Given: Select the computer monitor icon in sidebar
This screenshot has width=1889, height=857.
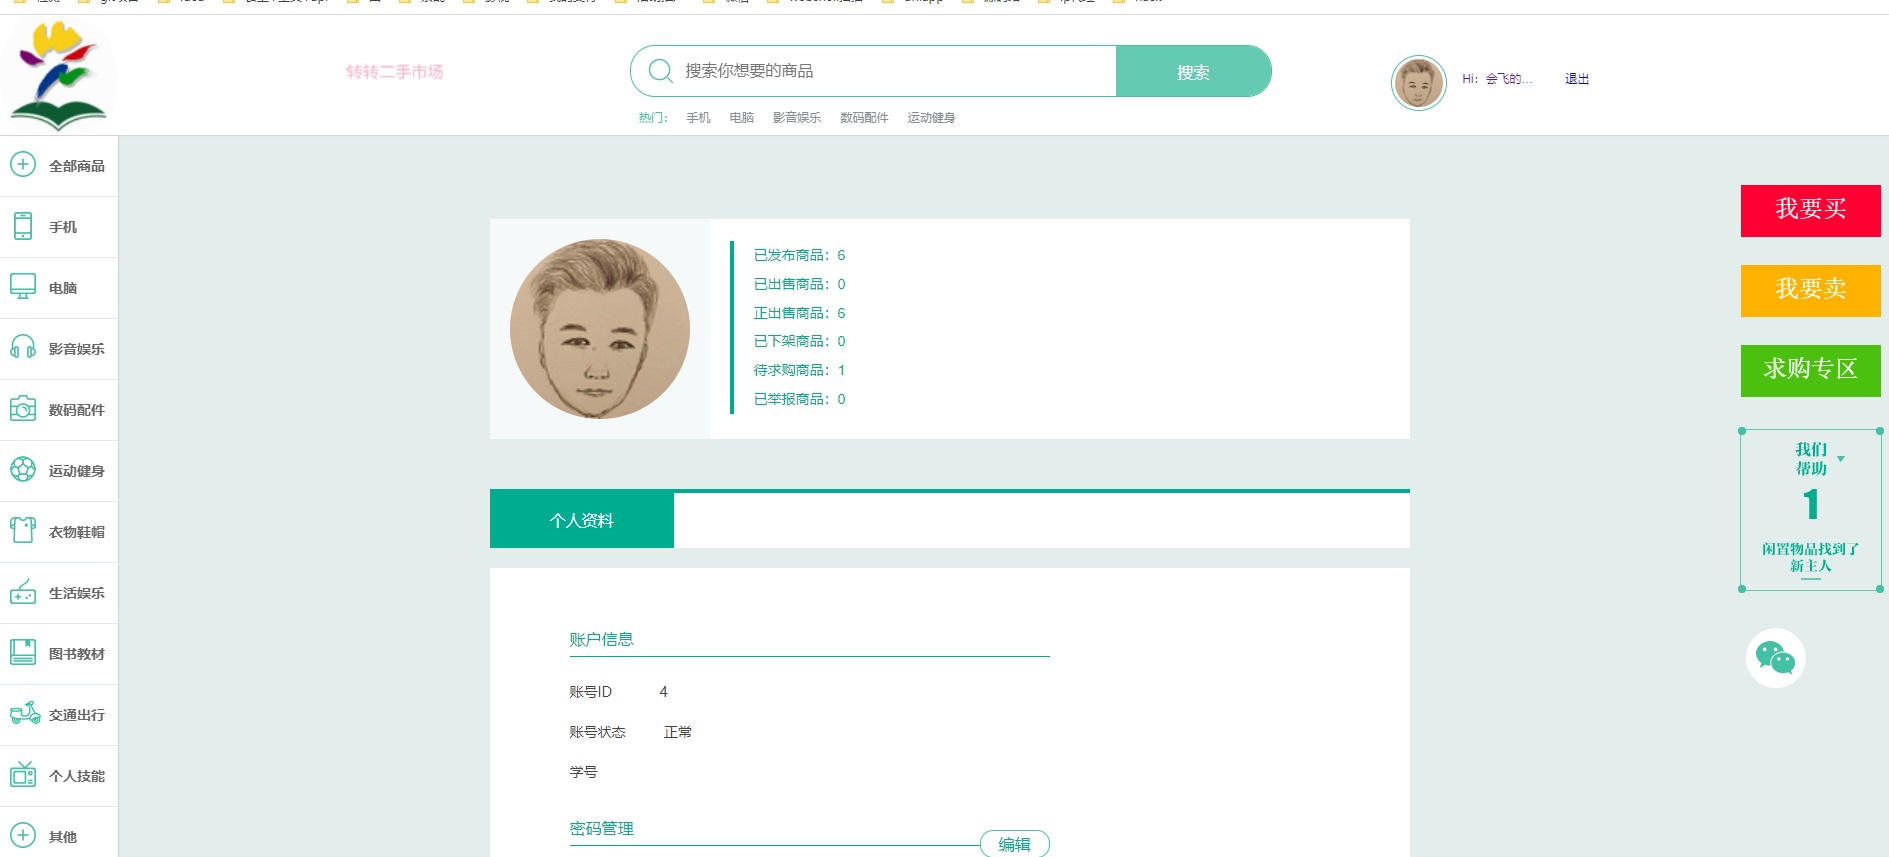Looking at the screenshot, I should [23, 287].
